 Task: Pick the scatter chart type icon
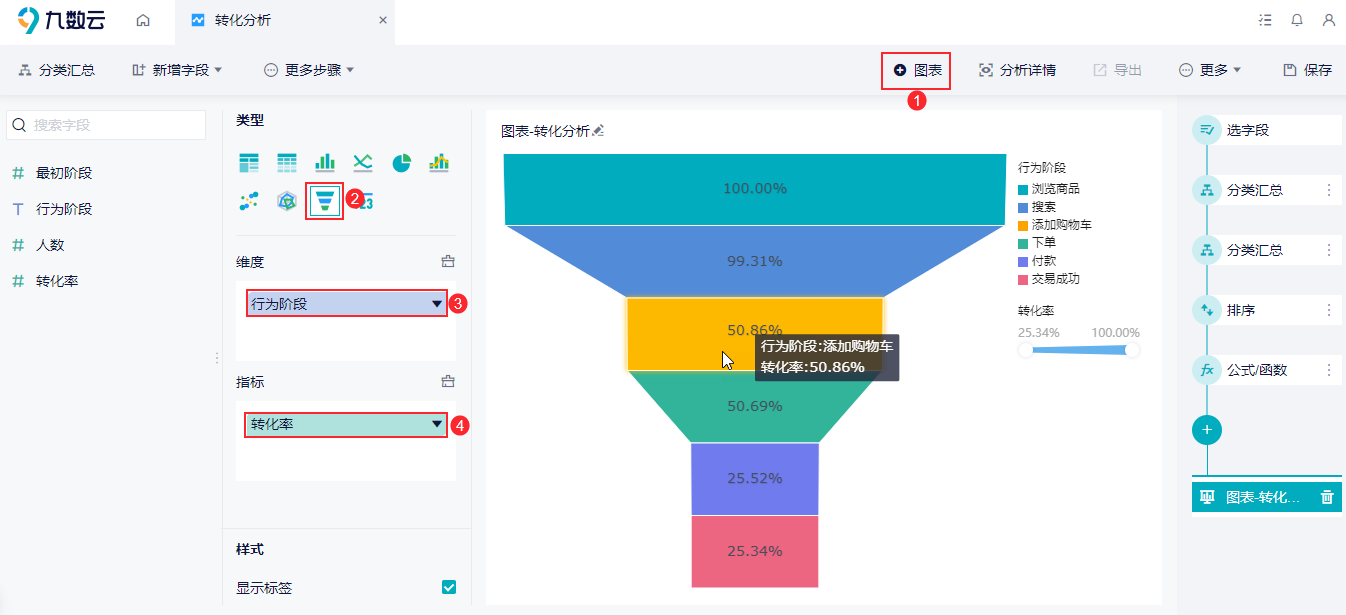tap(249, 201)
